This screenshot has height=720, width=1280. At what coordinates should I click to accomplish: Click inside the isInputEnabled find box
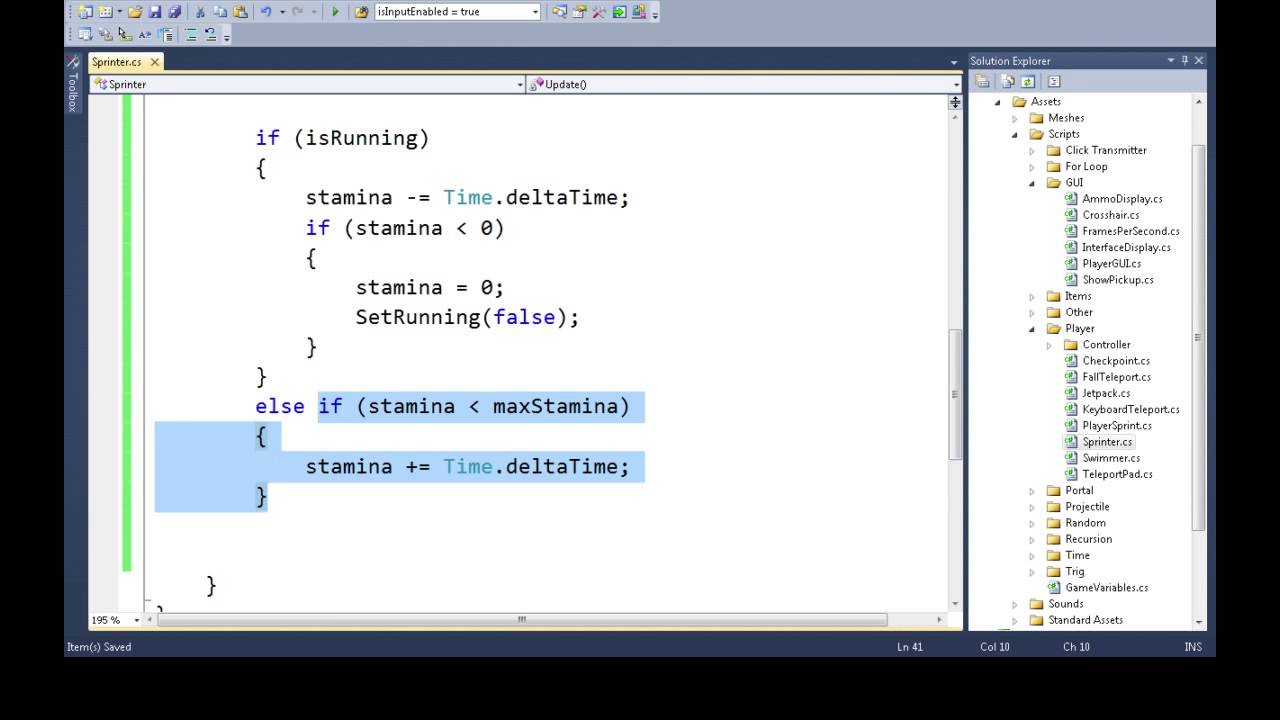[x=450, y=12]
